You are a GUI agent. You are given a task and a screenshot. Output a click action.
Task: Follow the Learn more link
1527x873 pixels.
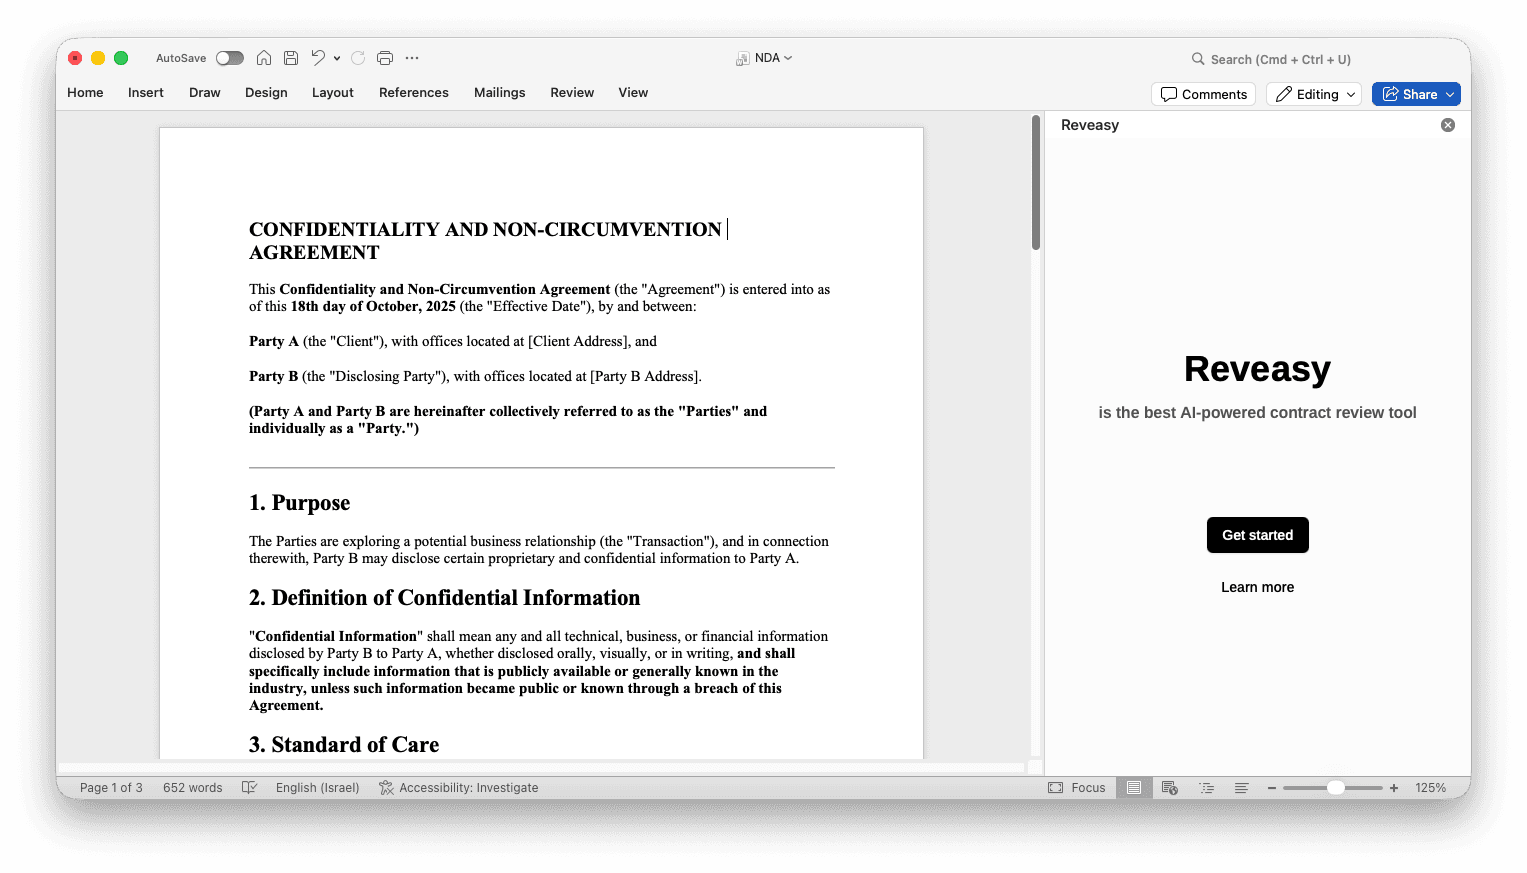tap(1257, 587)
